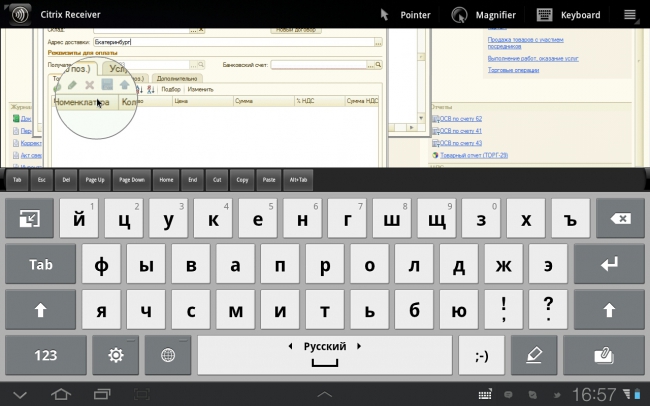Screen dimensions: 650x406
Task: Switch language with right arrow on spacebar
Action: click(x=359, y=346)
